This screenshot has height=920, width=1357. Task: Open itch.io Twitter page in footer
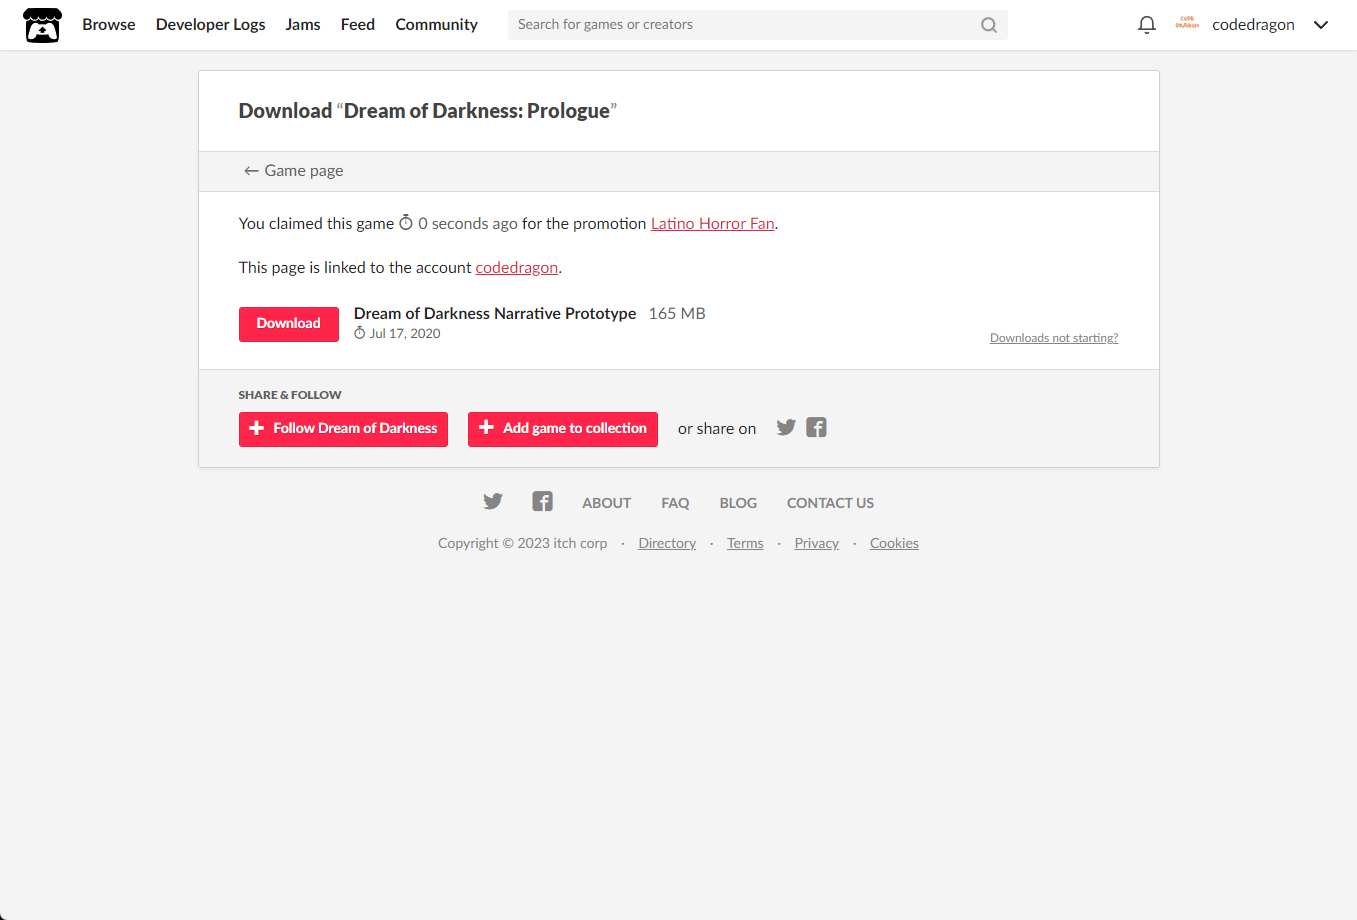click(x=493, y=502)
